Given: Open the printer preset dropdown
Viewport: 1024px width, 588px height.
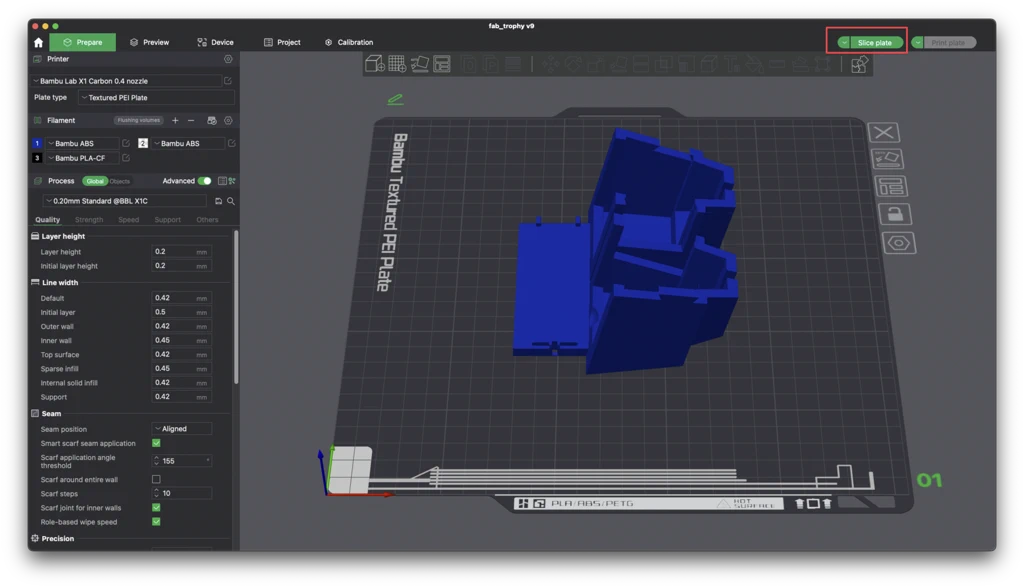Looking at the screenshot, I should pyautogui.click(x=127, y=81).
